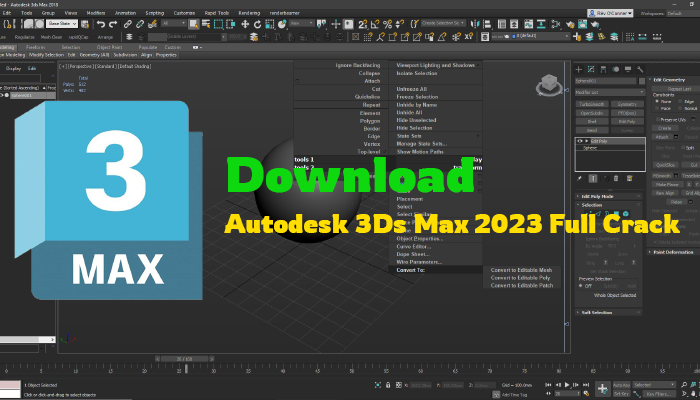Click the large Set Keys plus button
The height and width of the screenshot is (400, 700).
[602, 387]
